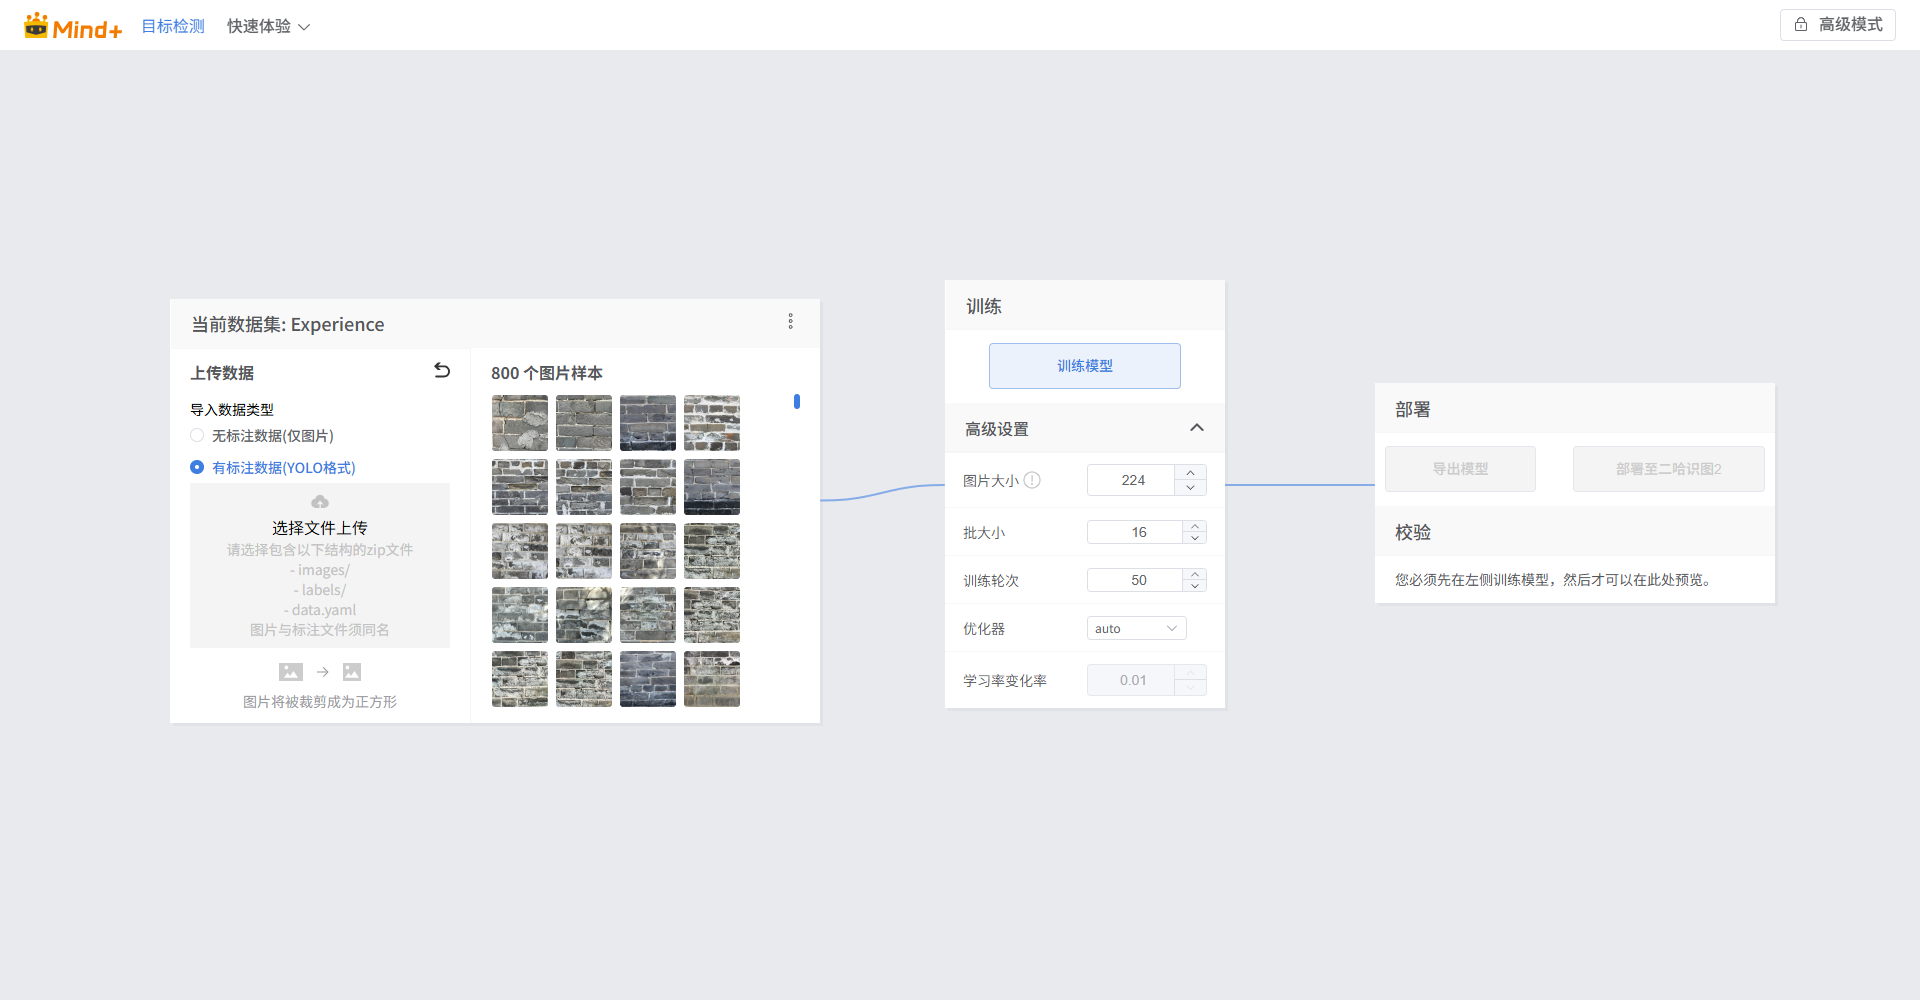Decrease 批大小 value with down arrow
1920x1000 pixels.
[x=1195, y=538]
